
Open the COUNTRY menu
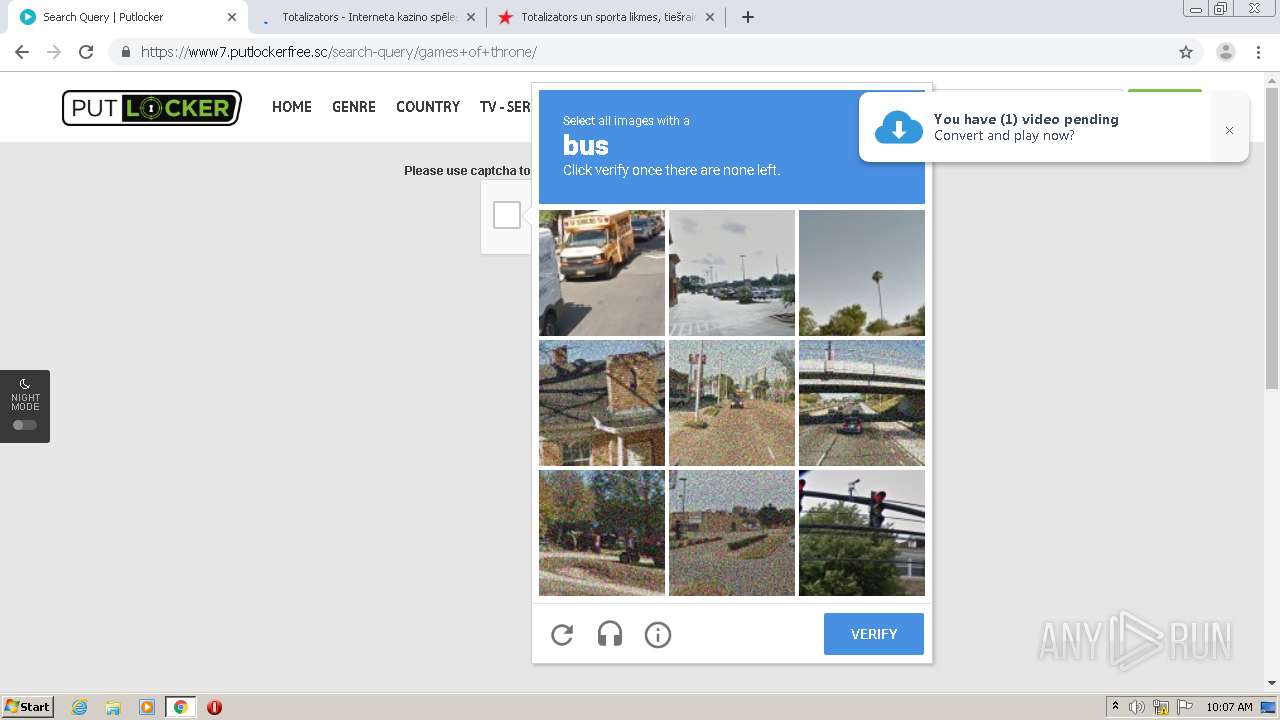(428, 107)
